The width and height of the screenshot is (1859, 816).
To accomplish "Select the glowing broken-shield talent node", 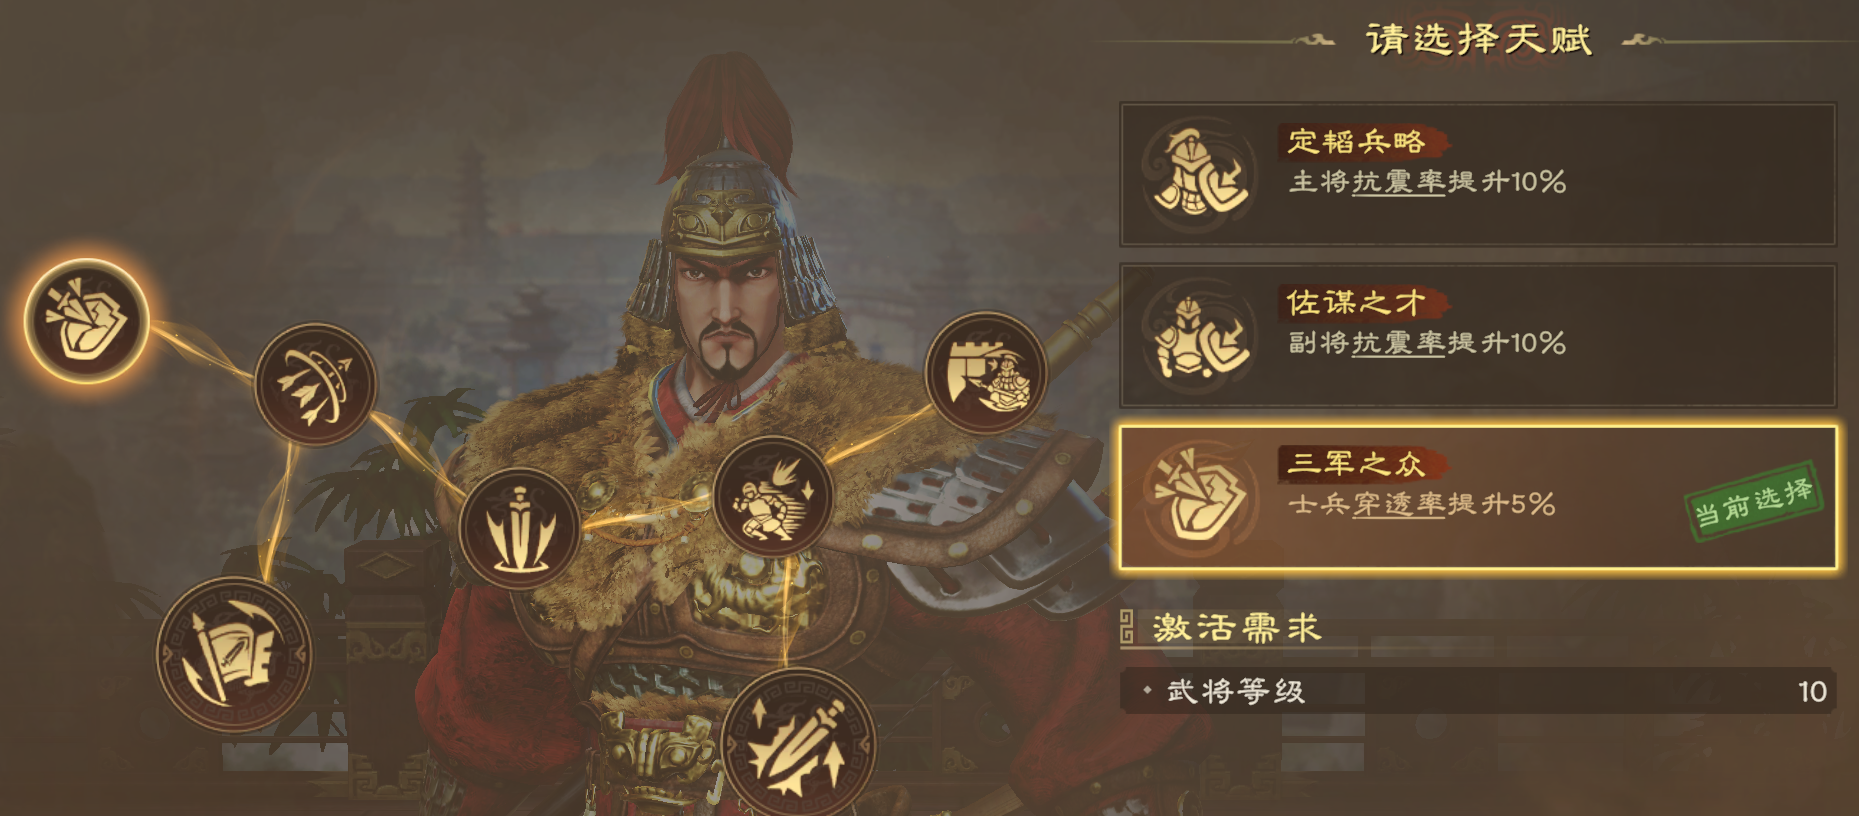I will [x=87, y=321].
